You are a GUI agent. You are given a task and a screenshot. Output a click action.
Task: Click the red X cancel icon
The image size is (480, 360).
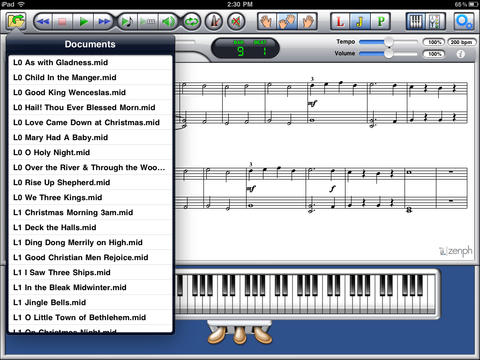(236, 22)
